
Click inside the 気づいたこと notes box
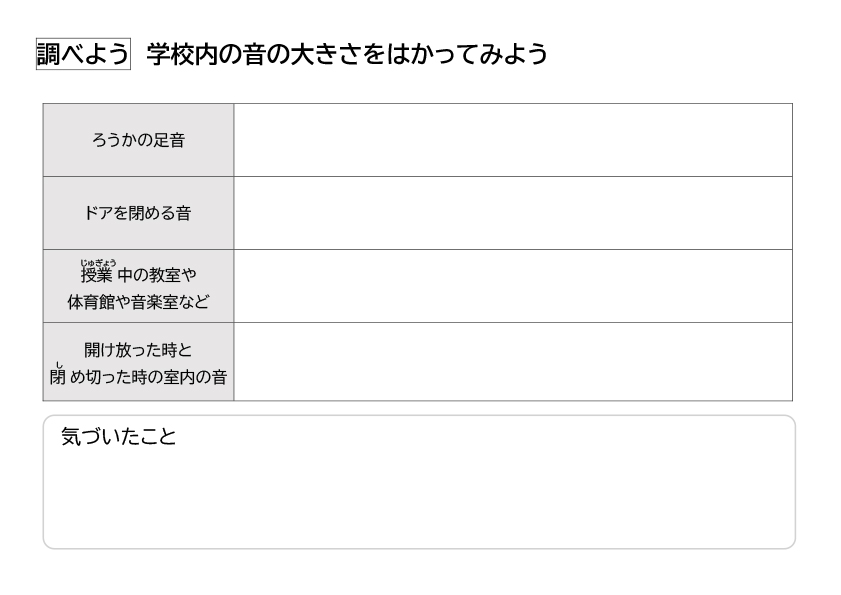(x=419, y=482)
